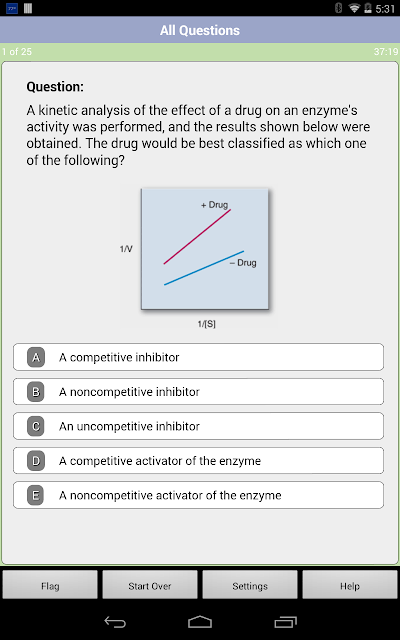Tap the Android home icon
The height and width of the screenshot is (640, 400).
(200, 622)
